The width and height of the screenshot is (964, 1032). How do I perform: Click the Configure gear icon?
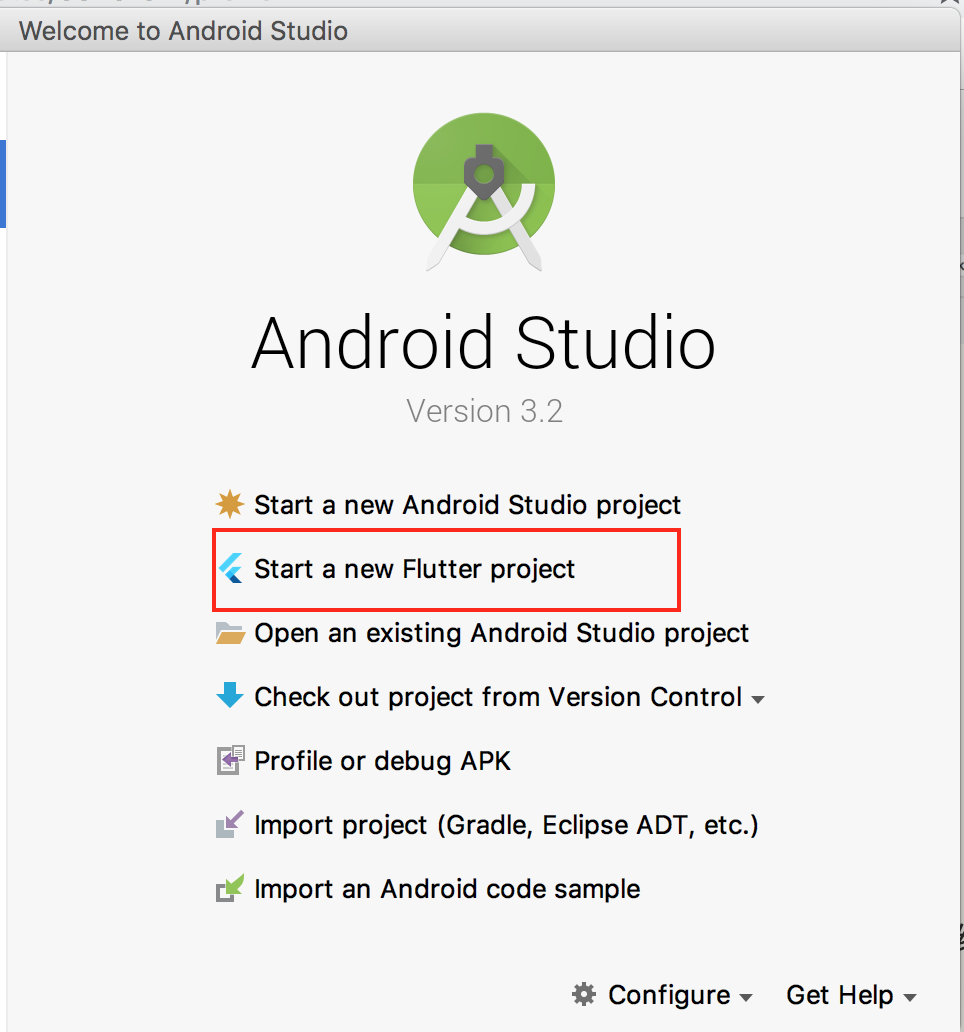point(583,995)
